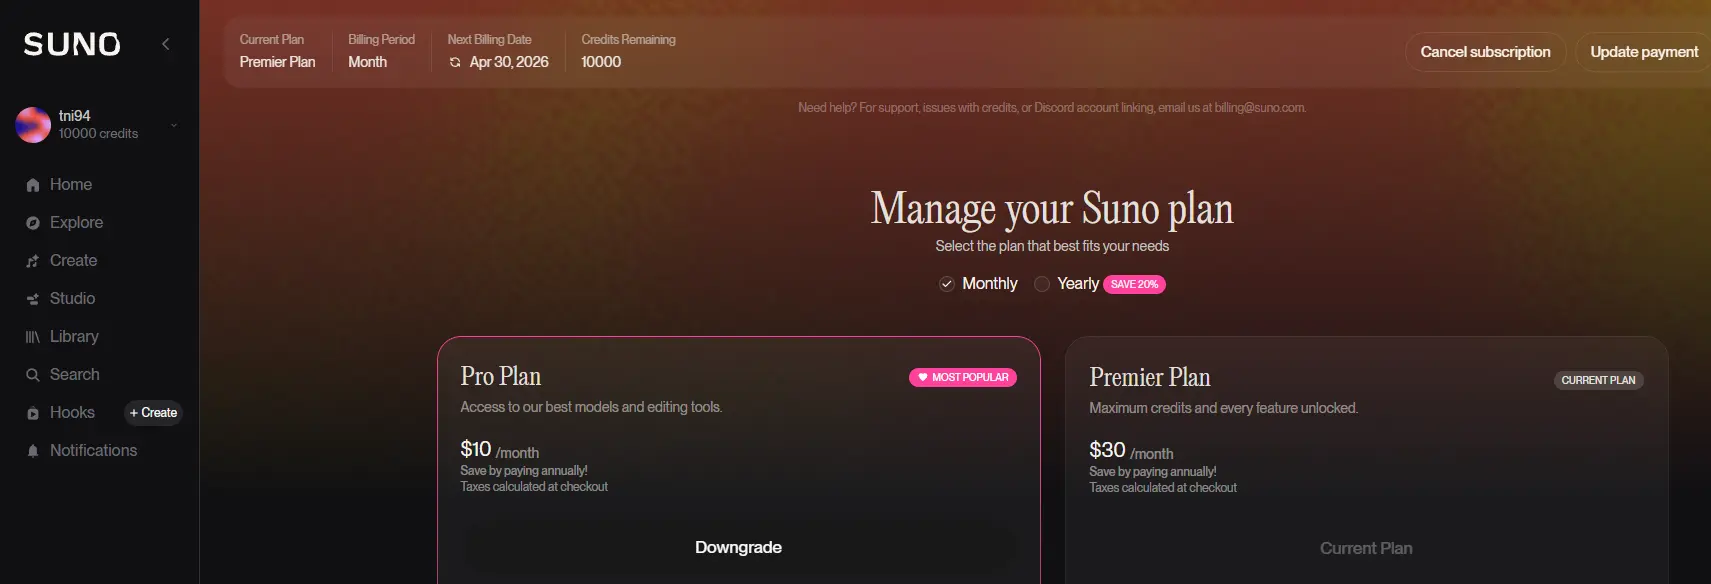Click the Premier Plan value under Current Plan
The image size is (1711, 584).
click(277, 62)
